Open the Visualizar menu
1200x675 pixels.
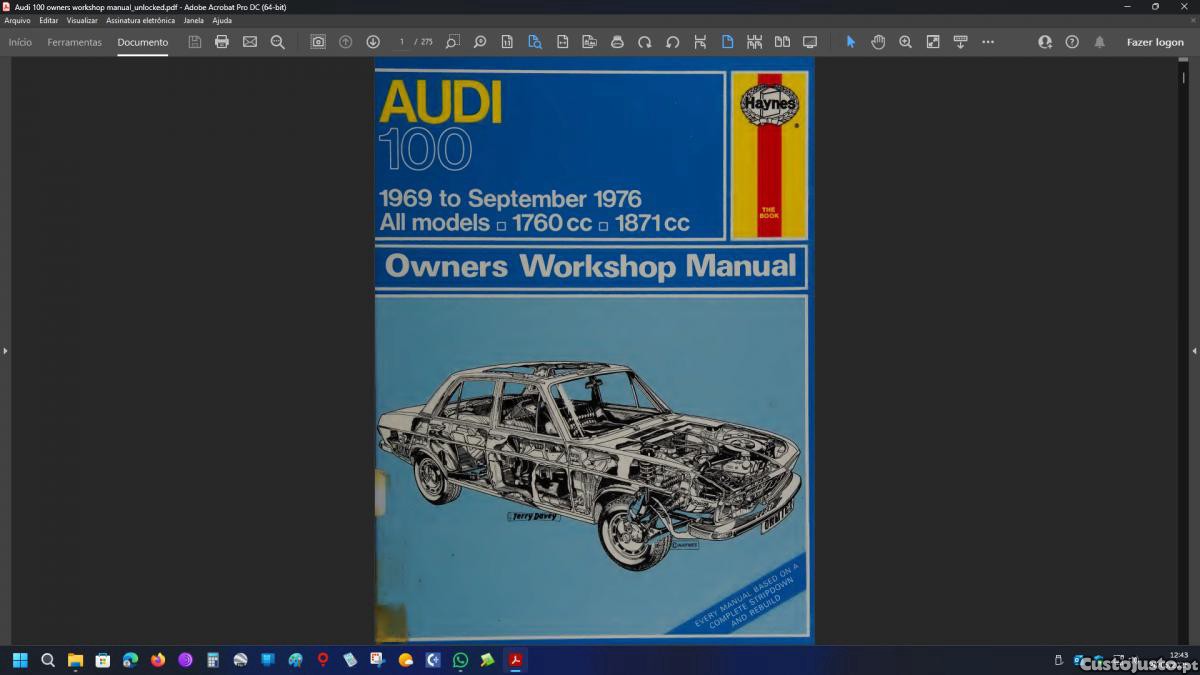(82, 20)
